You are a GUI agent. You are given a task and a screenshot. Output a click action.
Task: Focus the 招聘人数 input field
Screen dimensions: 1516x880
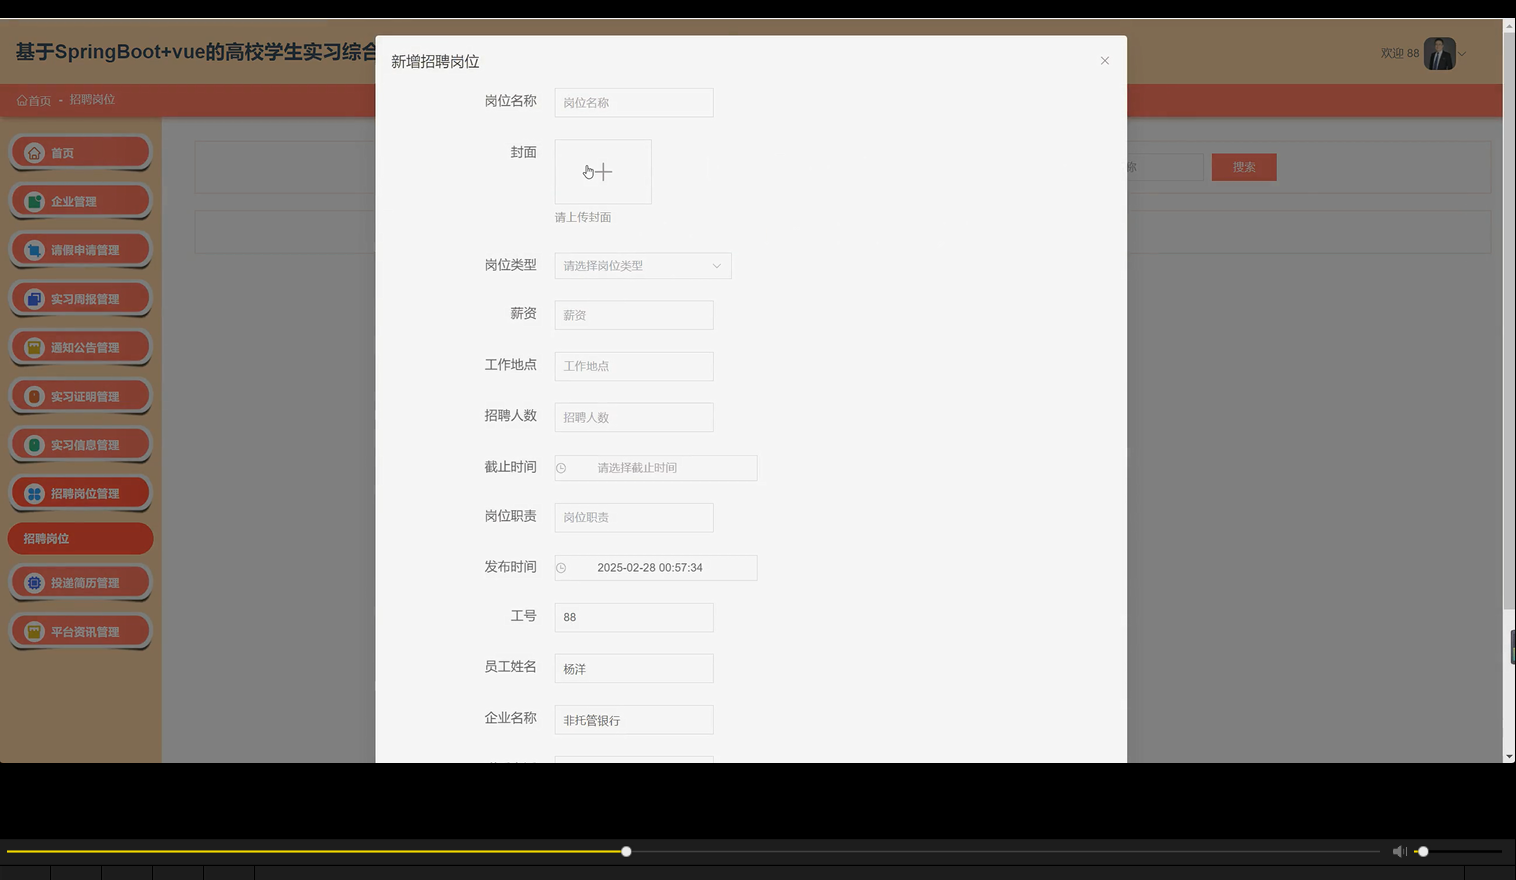634,417
